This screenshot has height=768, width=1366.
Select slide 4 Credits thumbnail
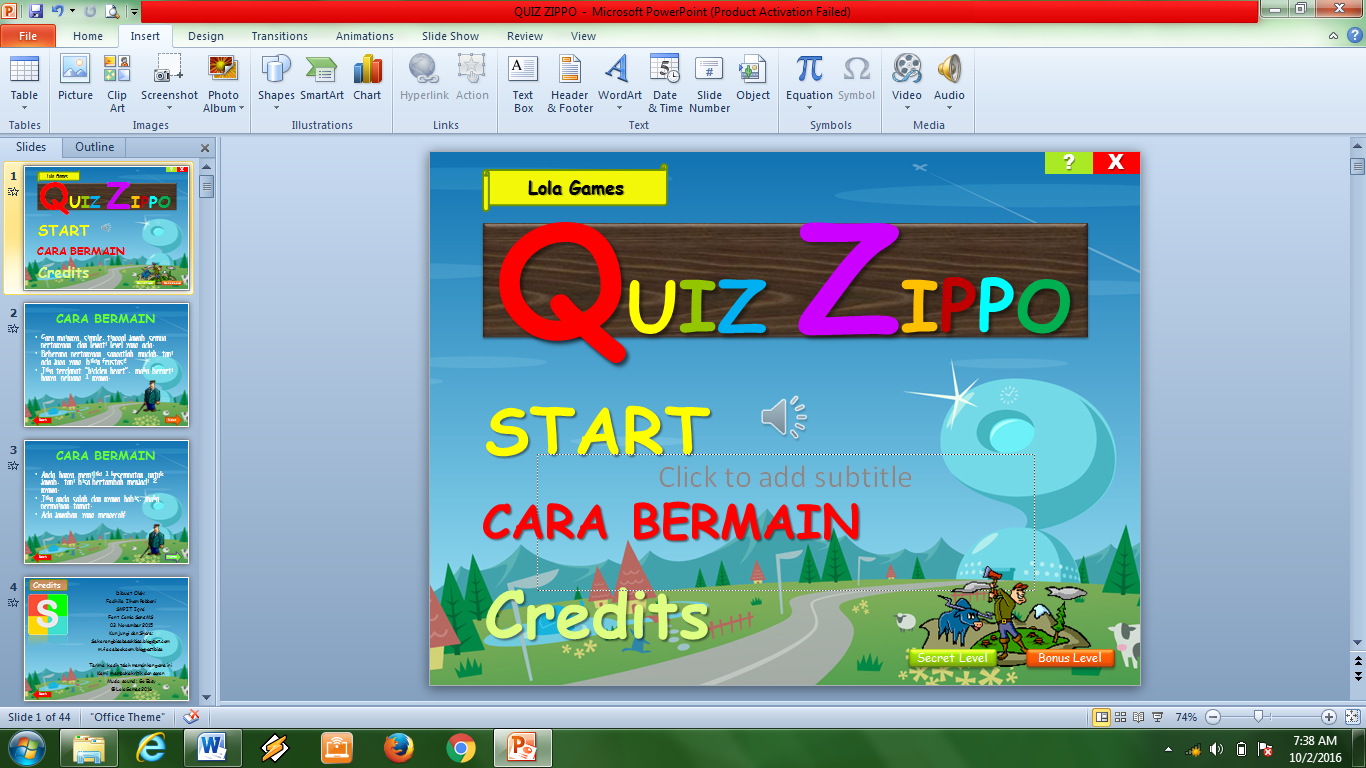pos(106,639)
